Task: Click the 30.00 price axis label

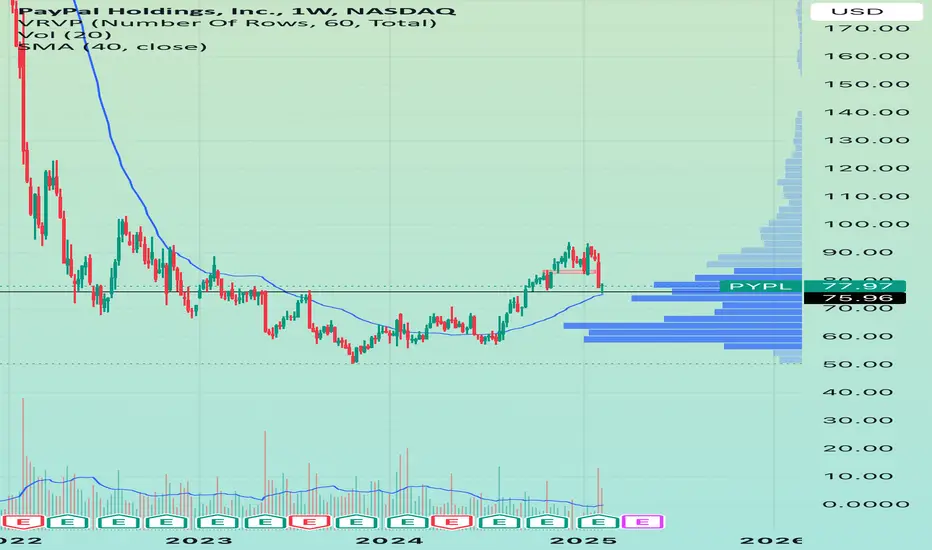Action: click(858, 420)
